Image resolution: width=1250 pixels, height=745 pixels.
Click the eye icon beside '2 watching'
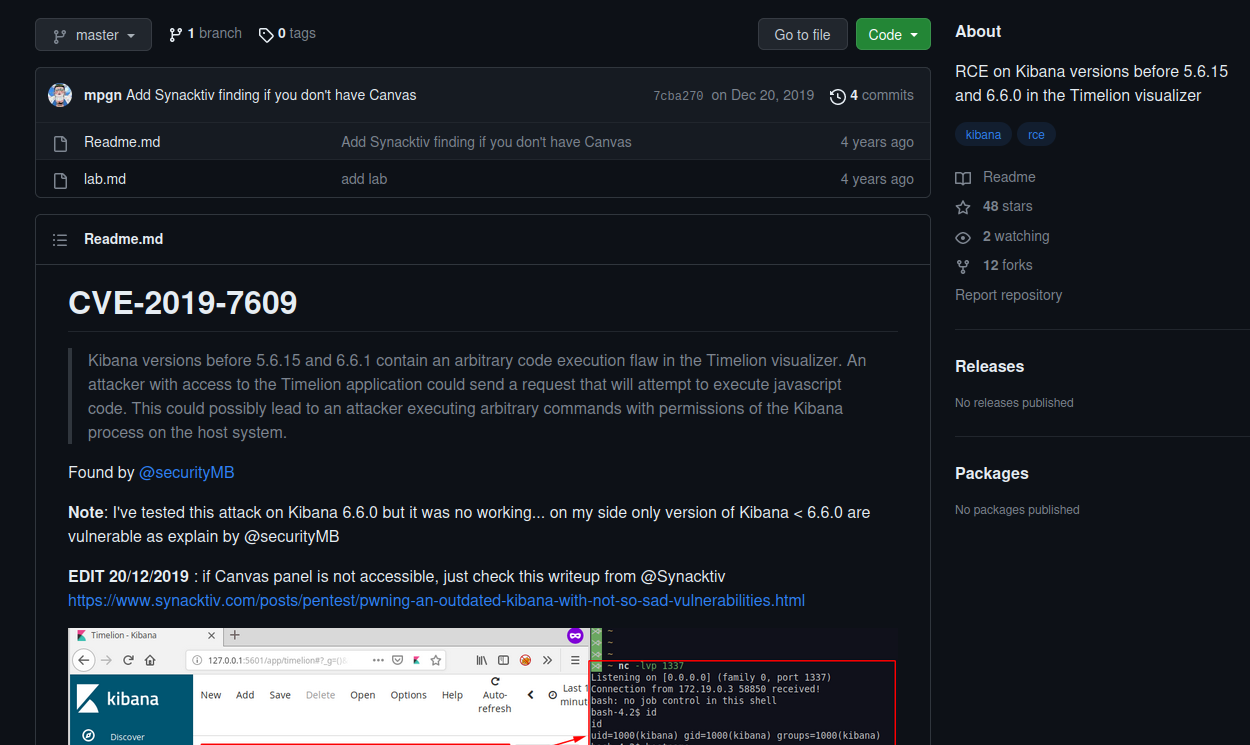click(x=963, y=237)
